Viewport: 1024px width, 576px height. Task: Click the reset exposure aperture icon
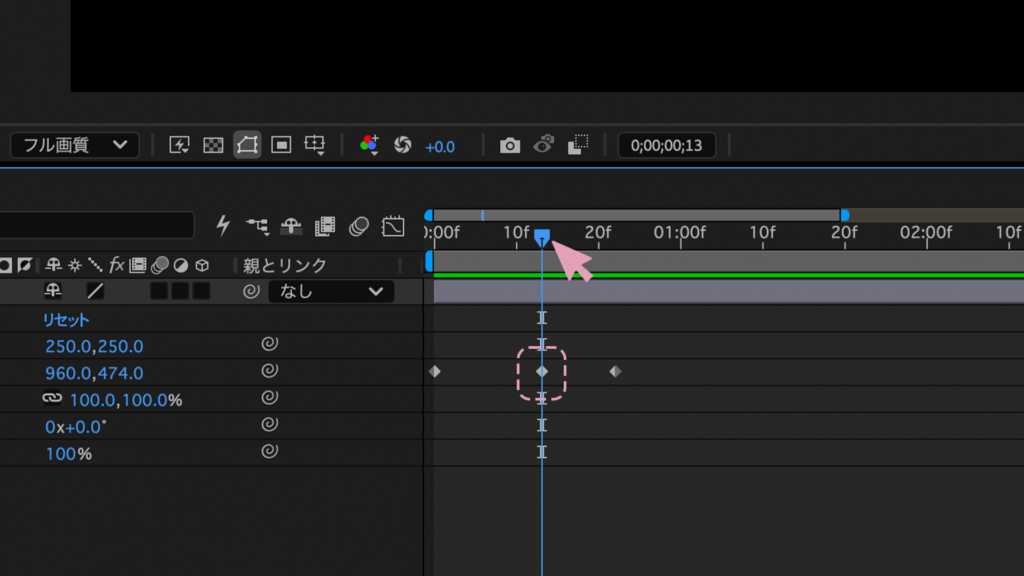[402, 145]
